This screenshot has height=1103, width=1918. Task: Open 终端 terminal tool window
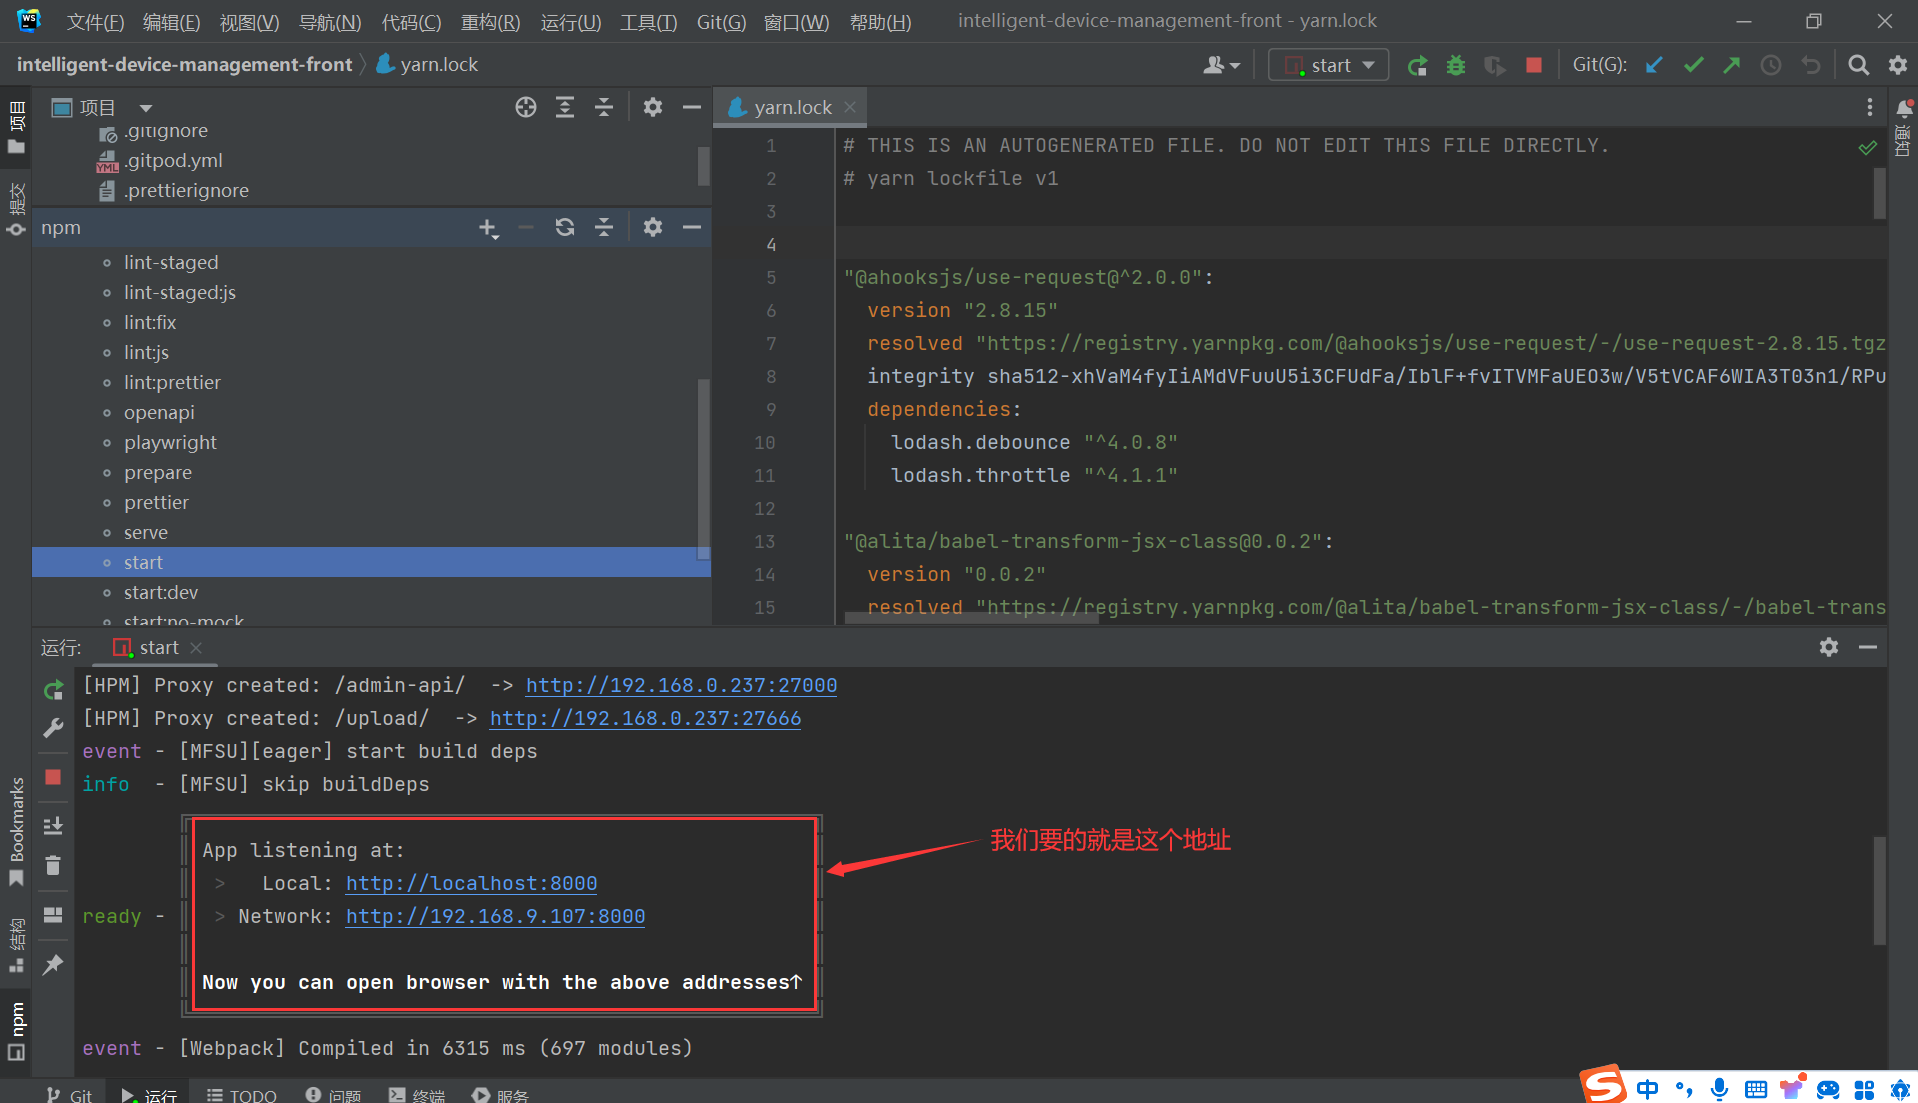click(x=416, y=1094)
